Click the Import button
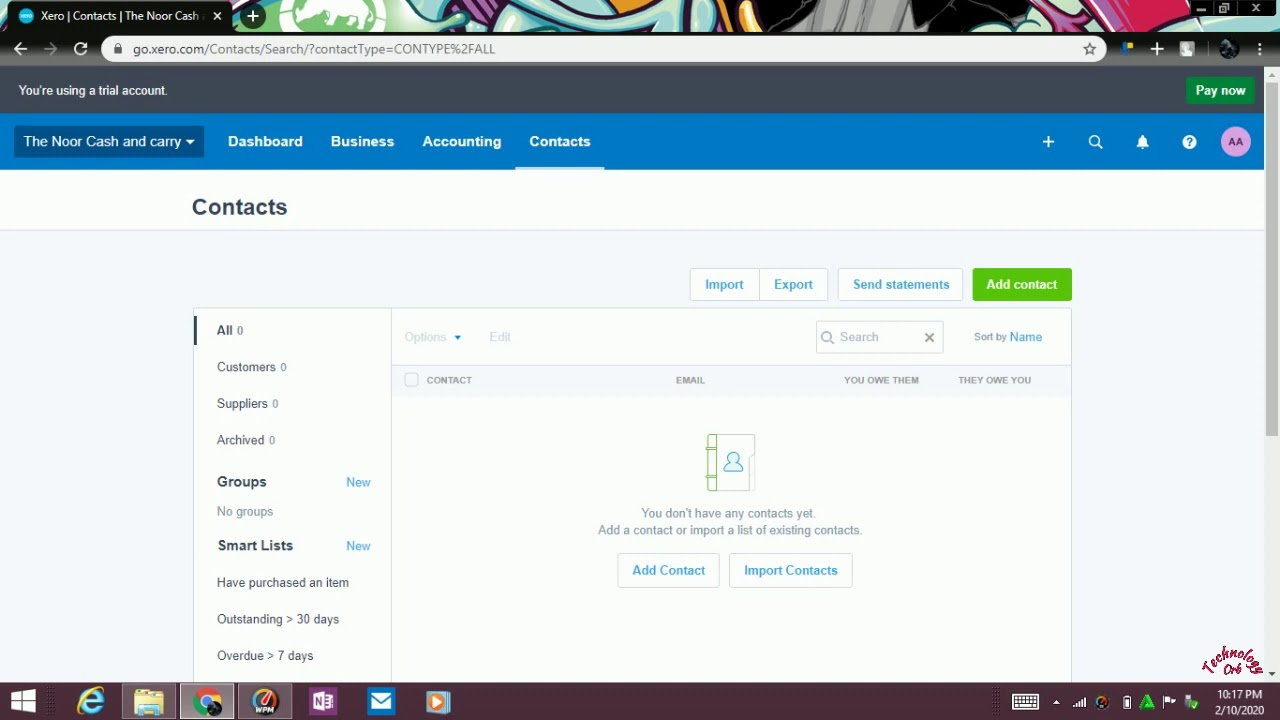This screenshot has height=720, width=1280. pyautogui.click(x=724, y=285)
